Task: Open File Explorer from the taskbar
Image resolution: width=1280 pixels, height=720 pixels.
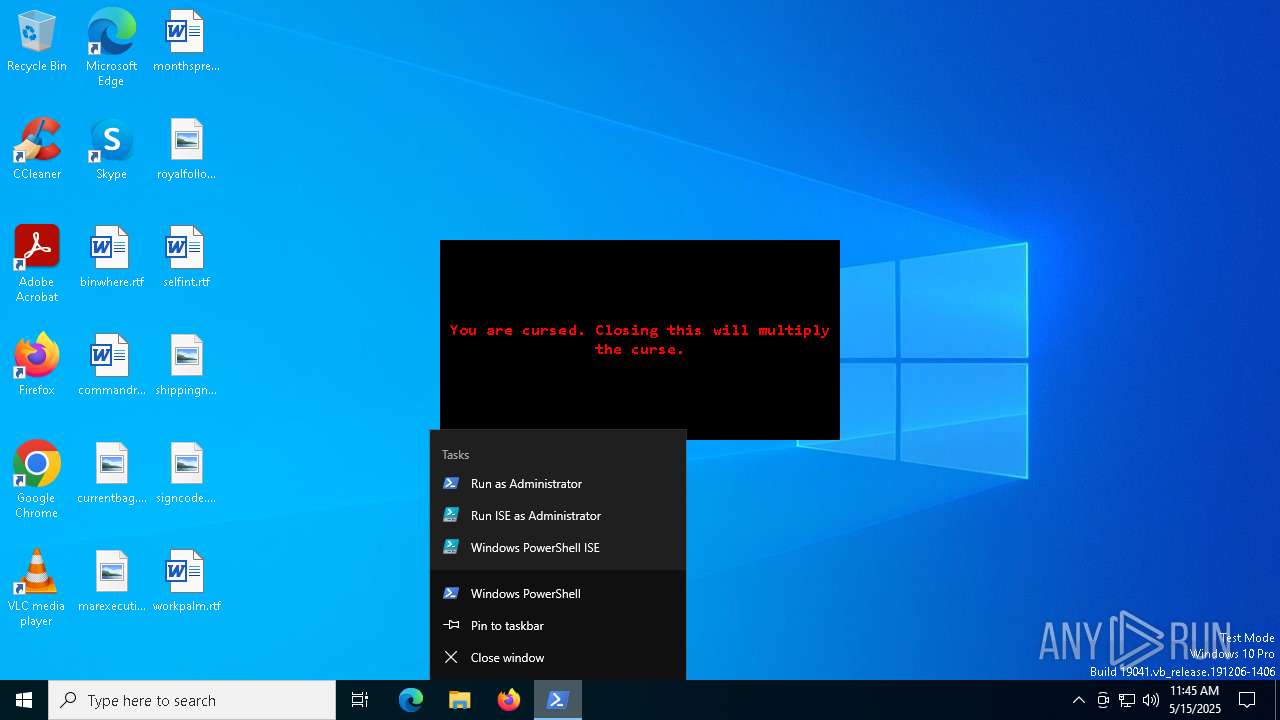Action: click(x=459, y=700)
